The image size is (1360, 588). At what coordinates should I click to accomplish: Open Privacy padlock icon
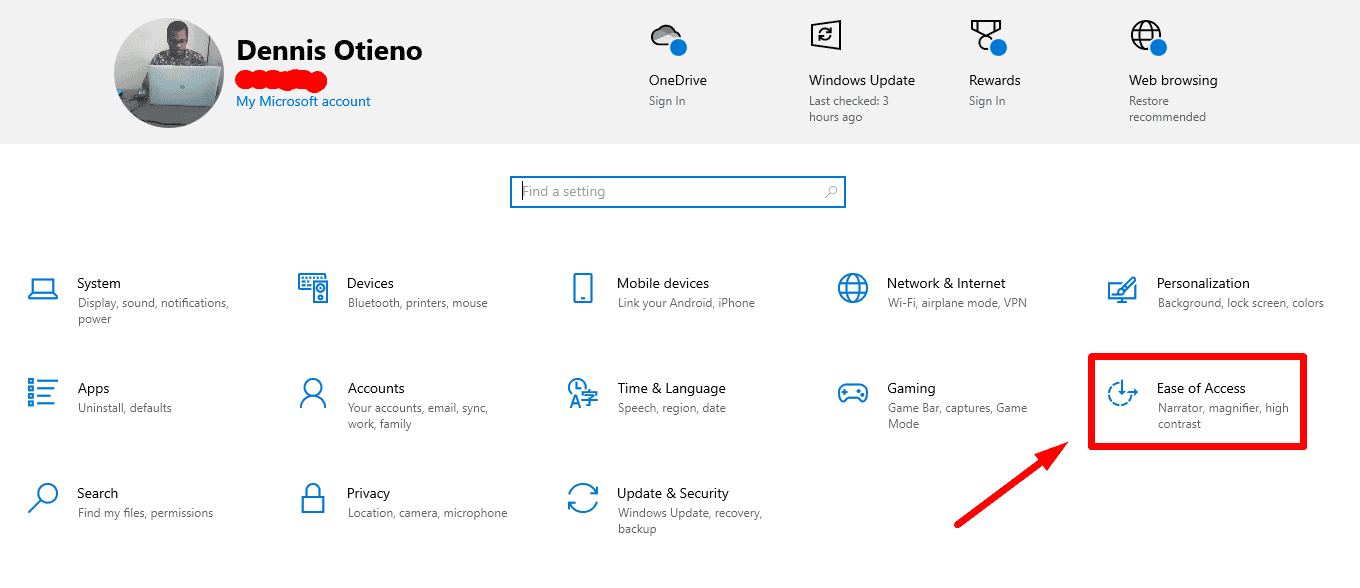(313, 498)
